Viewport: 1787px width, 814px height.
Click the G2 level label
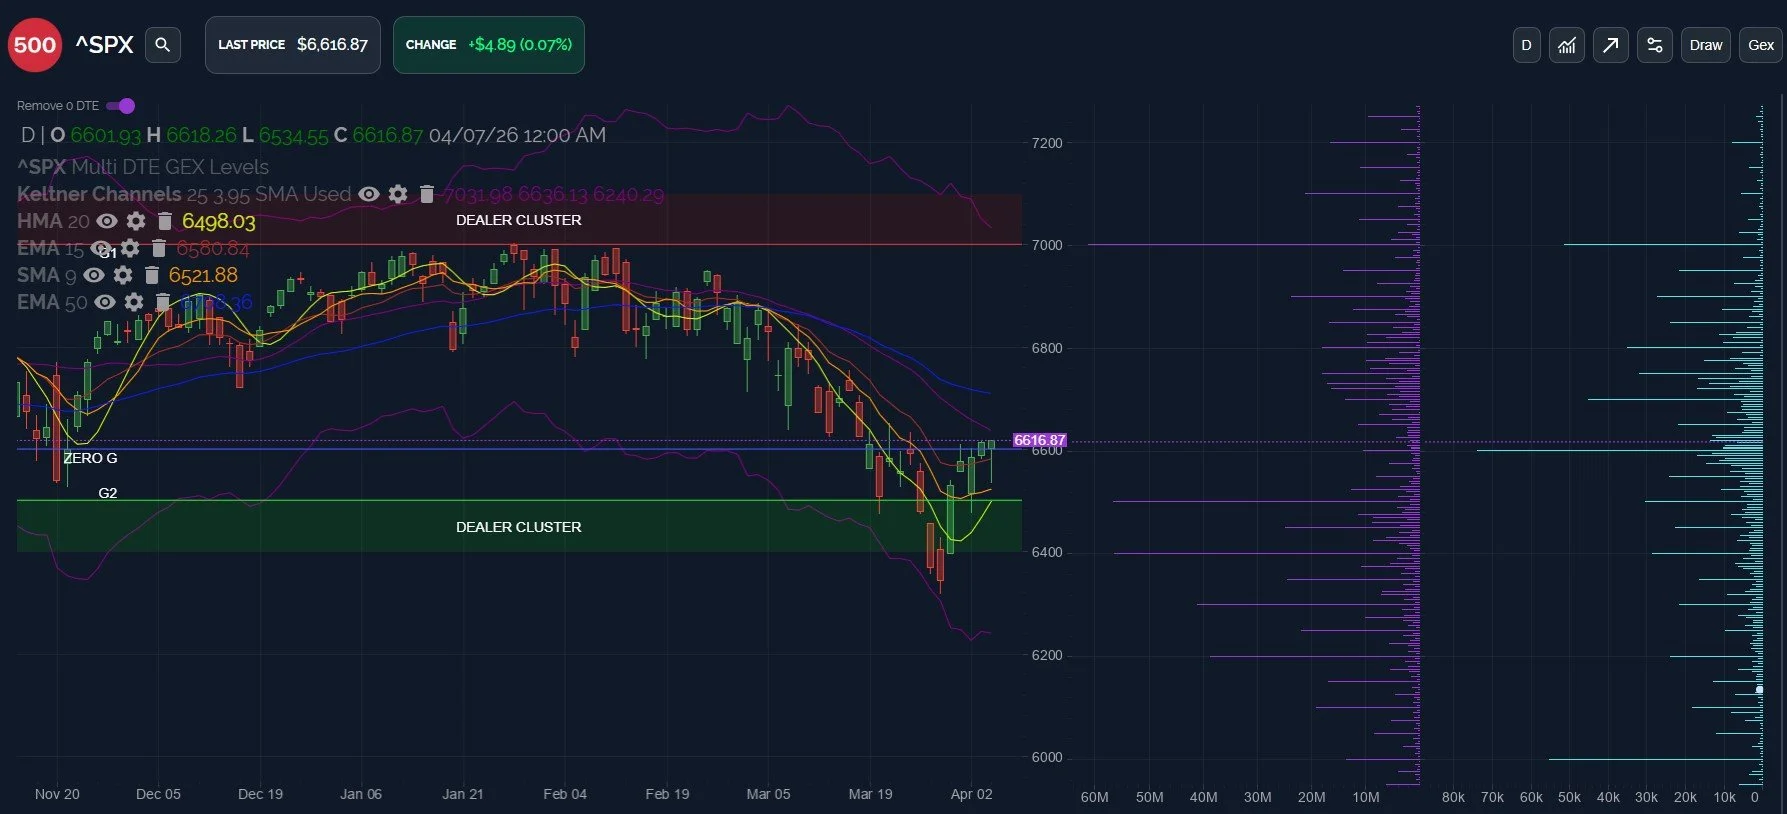[x=108, y=493]
